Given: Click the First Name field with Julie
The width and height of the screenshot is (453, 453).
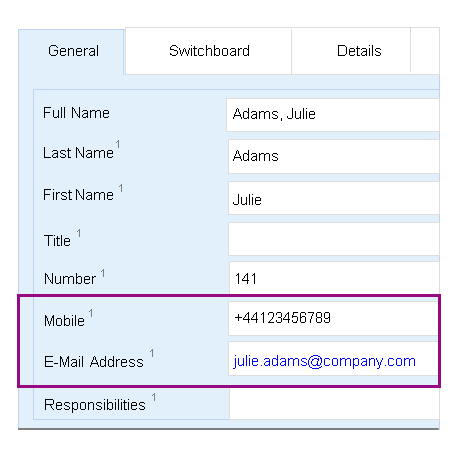Looking at the screenshot, I should (x=334, y=198).
